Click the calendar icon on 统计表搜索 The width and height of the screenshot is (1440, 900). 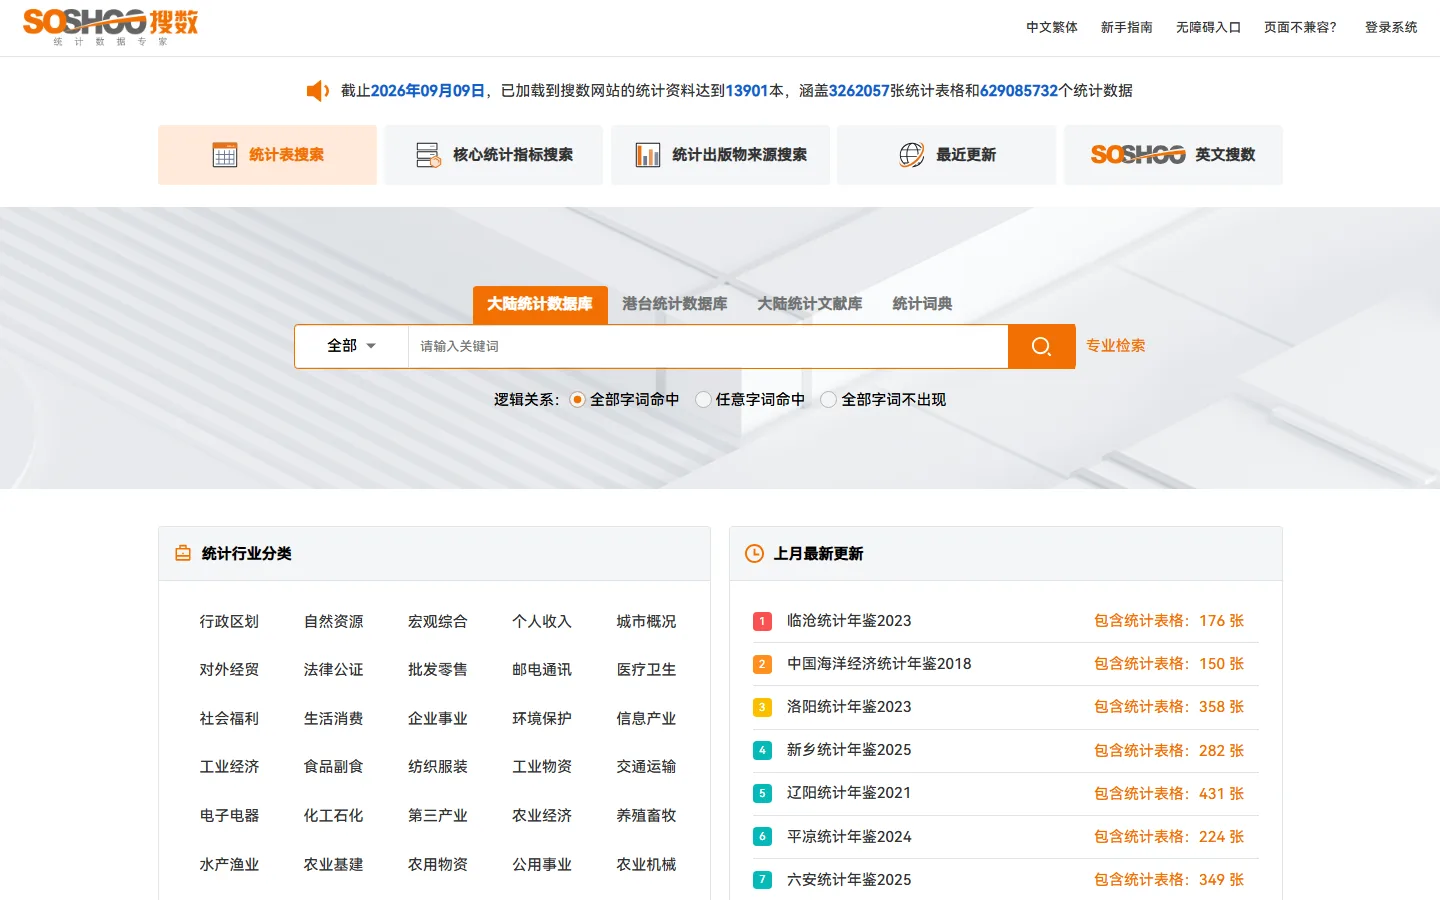tap(225, 154)
